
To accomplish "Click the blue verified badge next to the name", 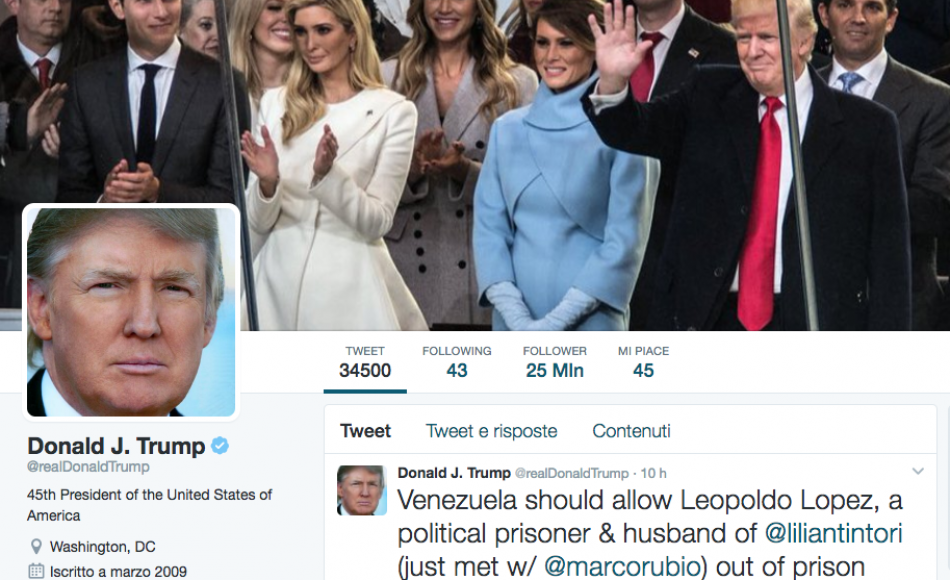I will tap(220, 446).
